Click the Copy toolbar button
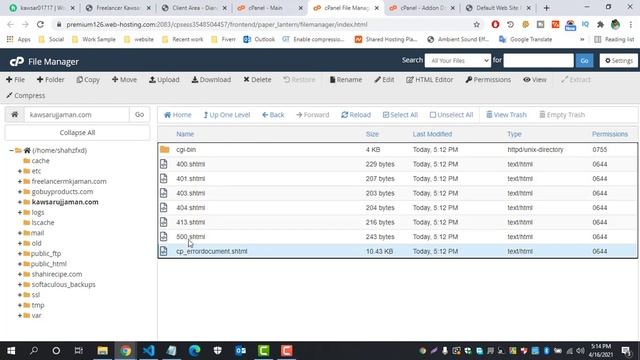Viewport: 640px width, 360px height. tap(88, 80)
